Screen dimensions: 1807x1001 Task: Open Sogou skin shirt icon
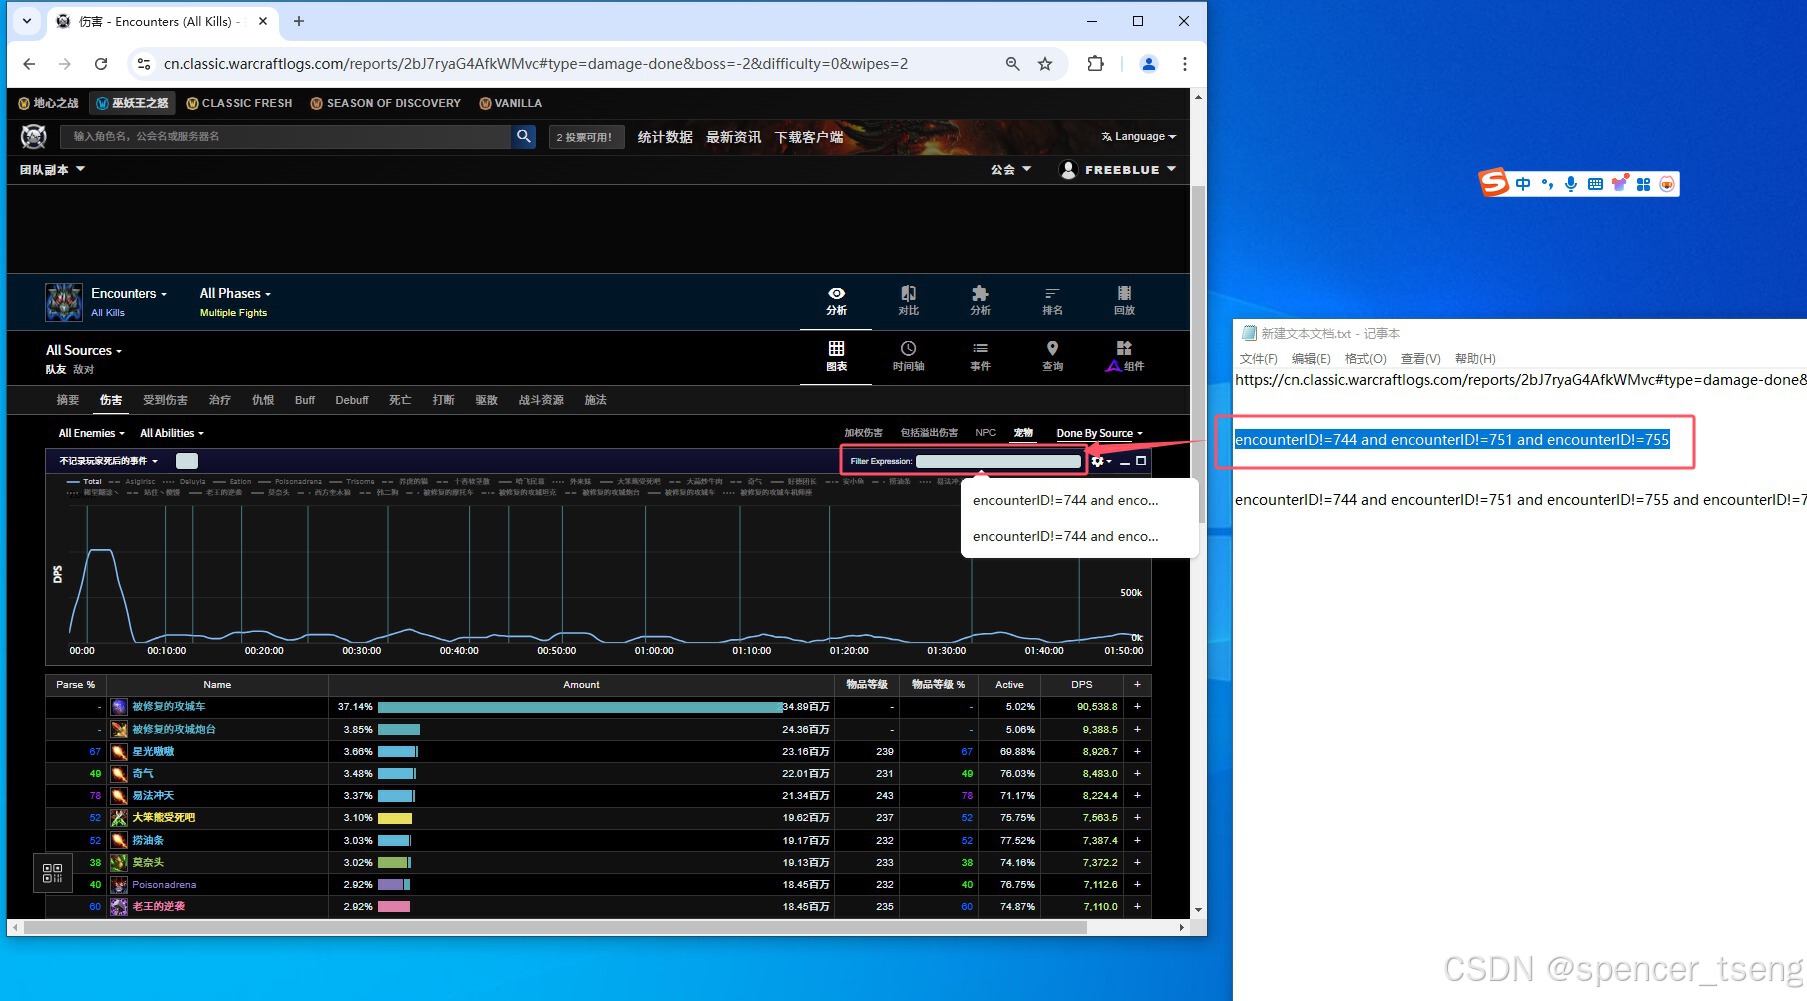click(x=1619, y=183)
